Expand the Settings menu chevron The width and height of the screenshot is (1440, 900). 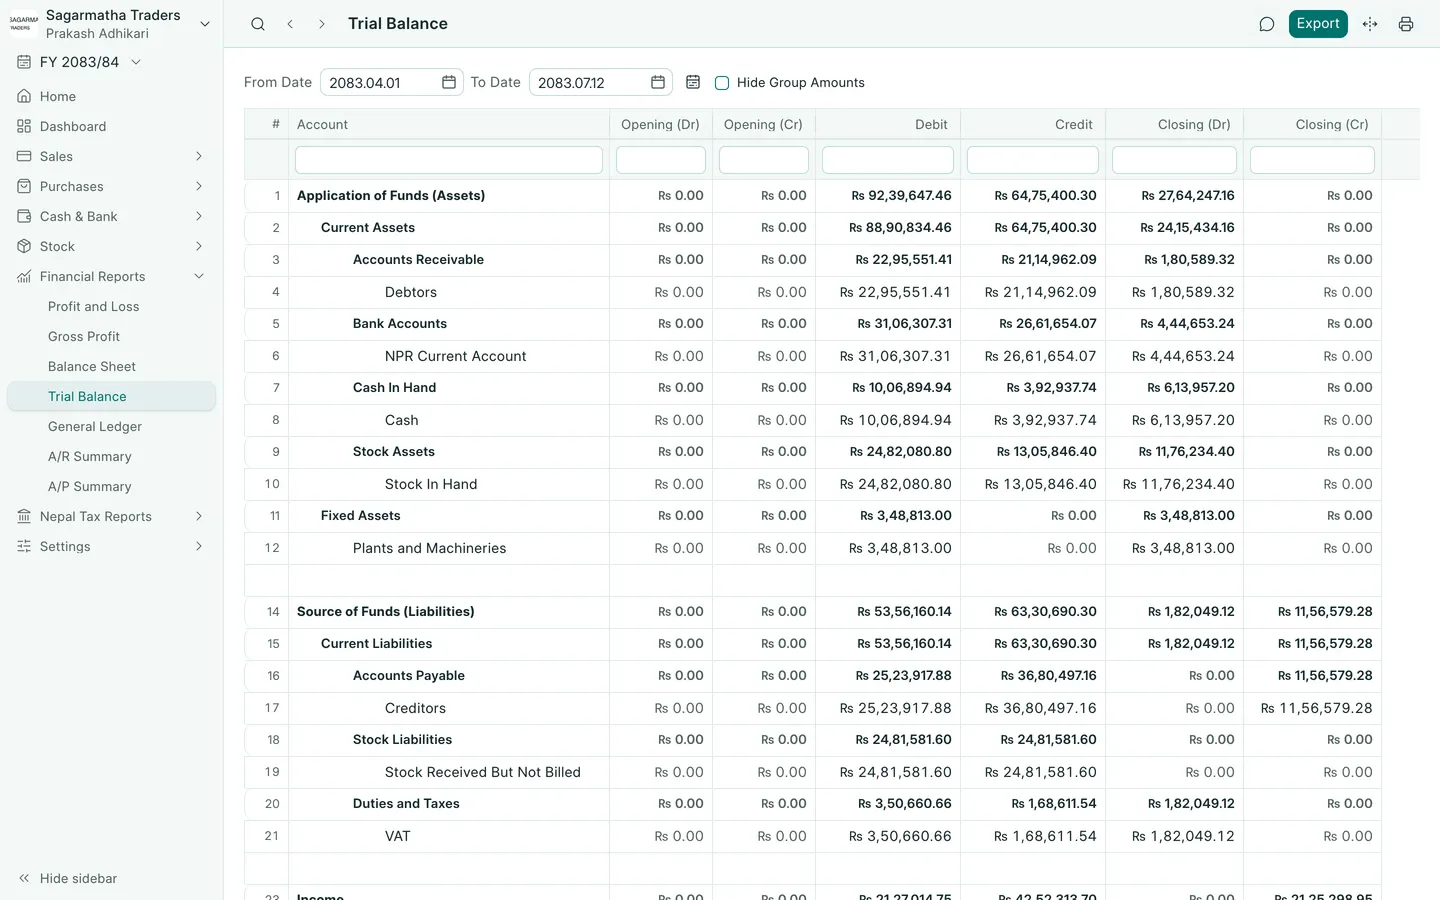click(199, 546)
